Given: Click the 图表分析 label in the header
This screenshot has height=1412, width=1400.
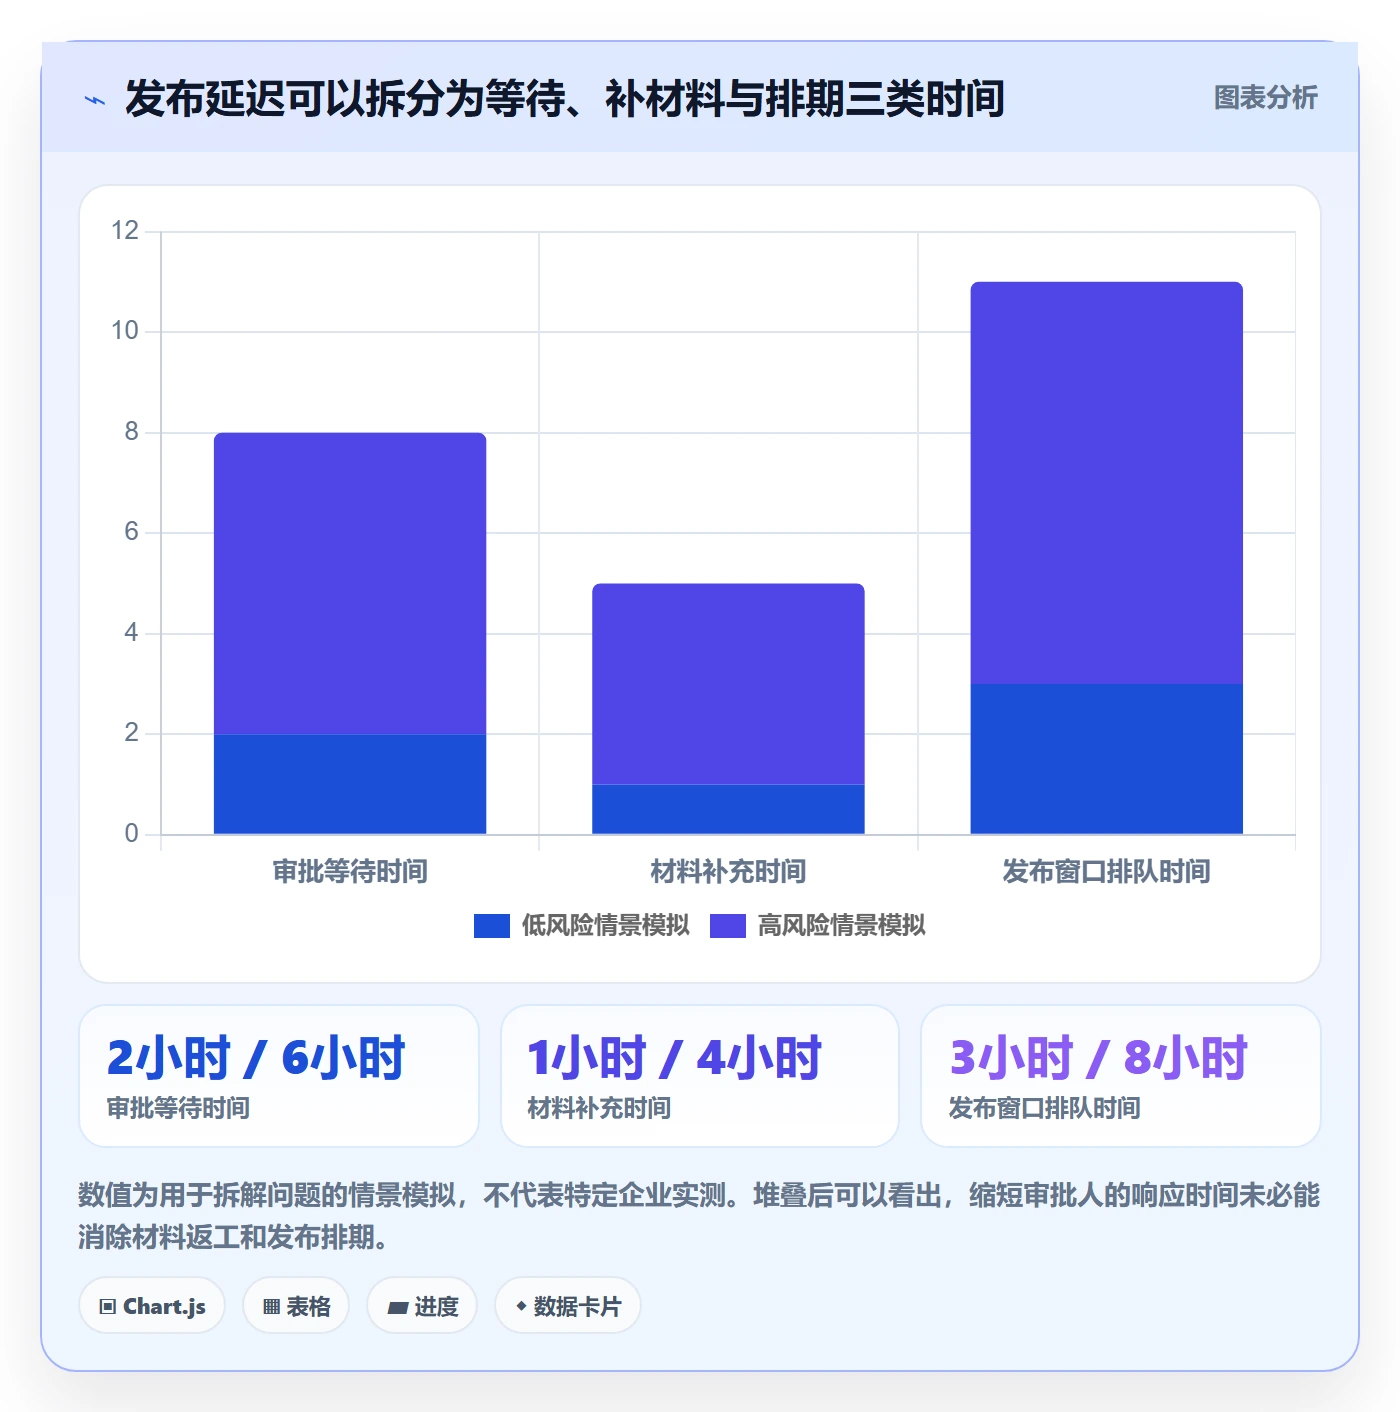Looking at the screenshot, I should [x=1265, y=98].
